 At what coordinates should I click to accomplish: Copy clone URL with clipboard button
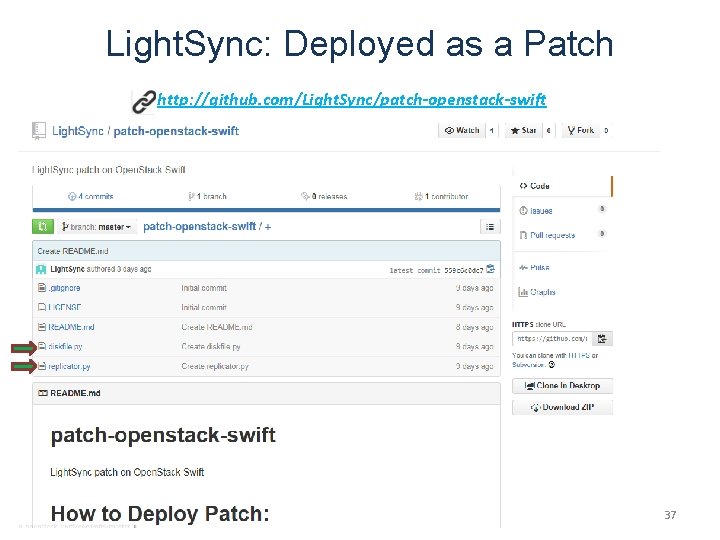point(602,339)
